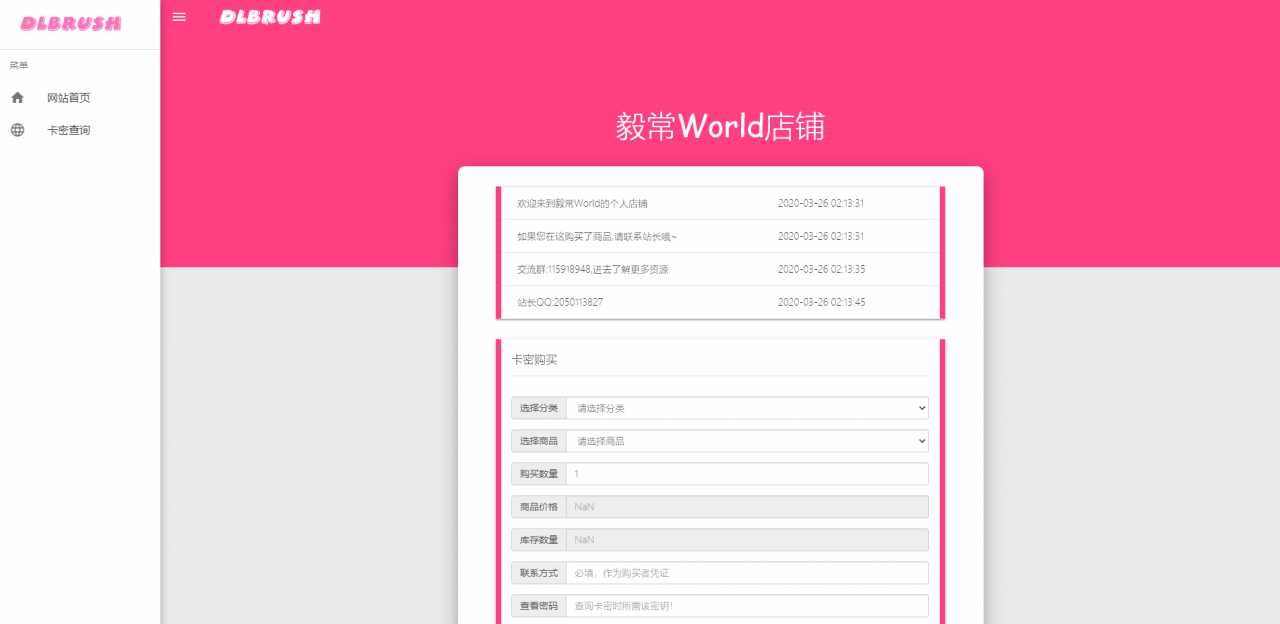This screenshot has height=624, width=1280.
Task: Focus the 查看密码 input field
Action: point(746,606)
